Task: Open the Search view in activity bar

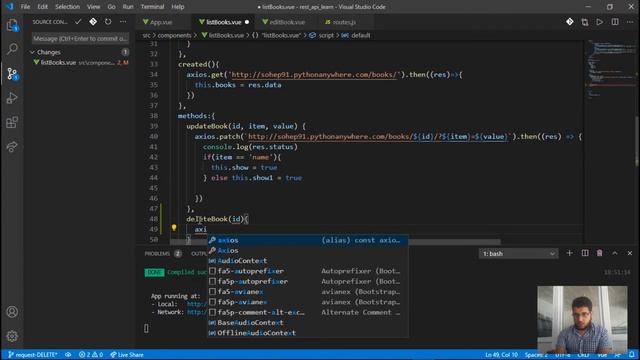Action: (x=12, y=49)
